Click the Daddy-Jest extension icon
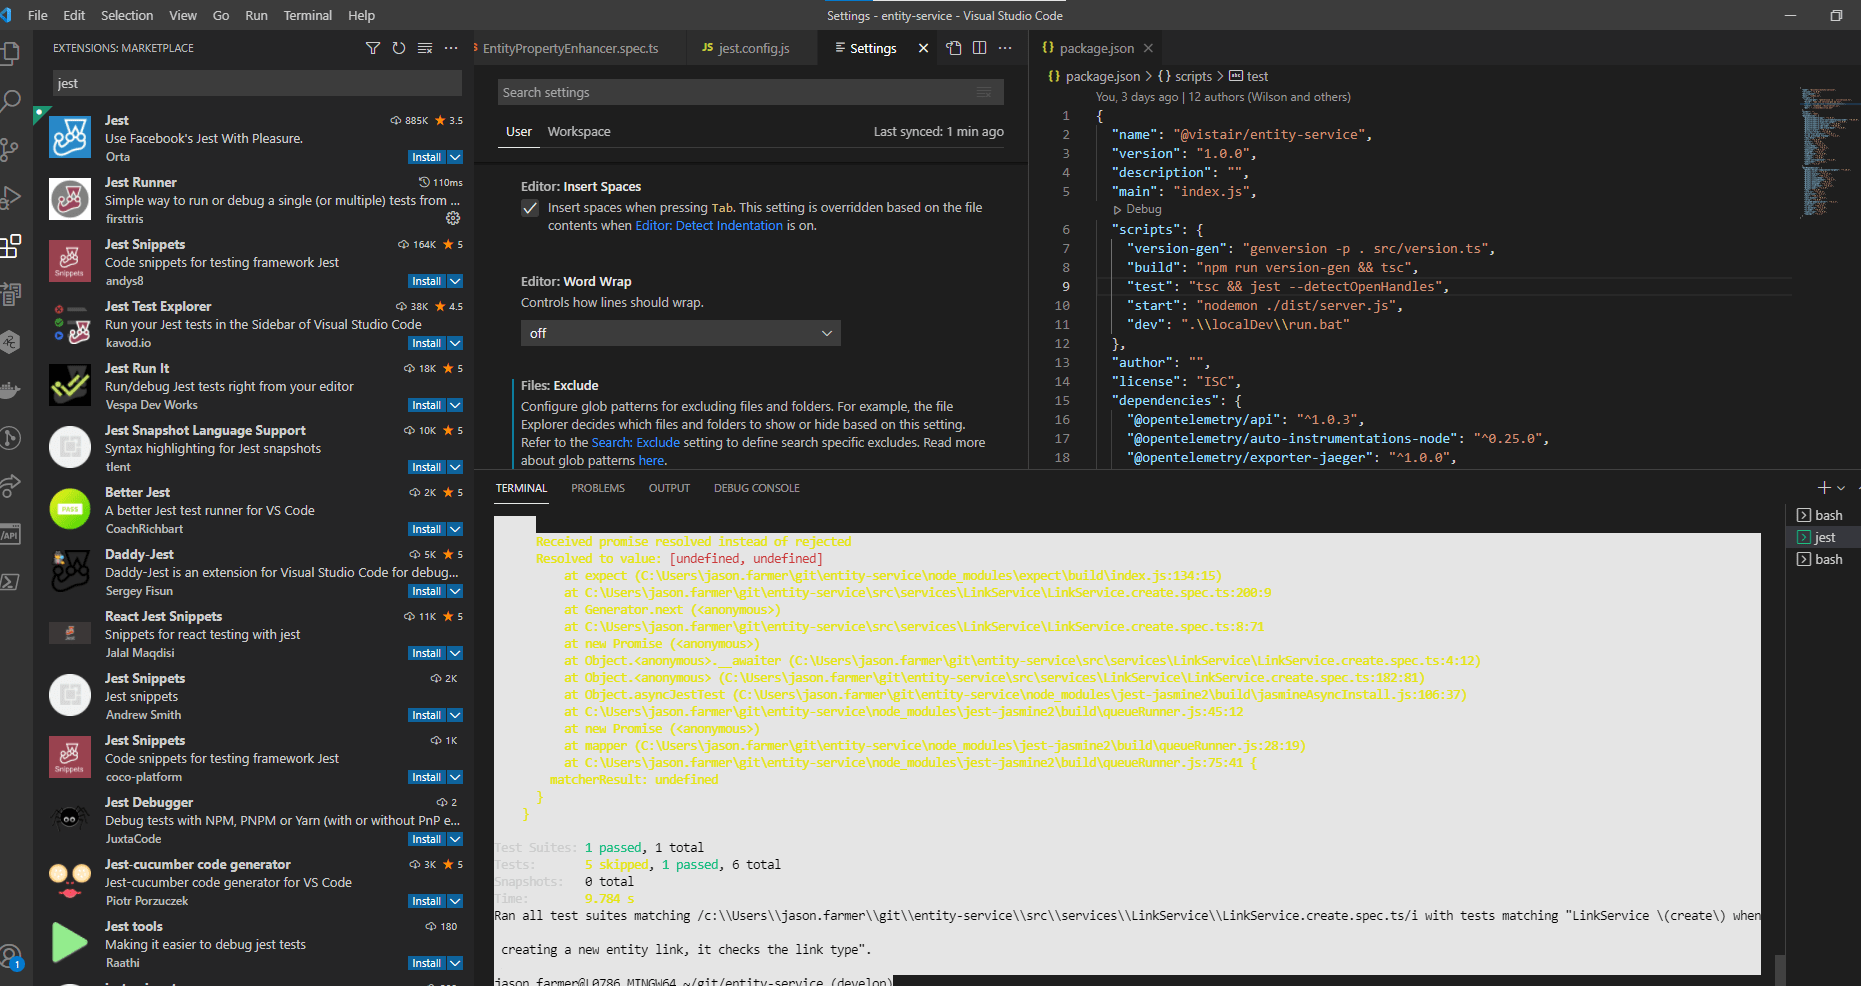The image size is (1861, 986). [x=70, y=571]
